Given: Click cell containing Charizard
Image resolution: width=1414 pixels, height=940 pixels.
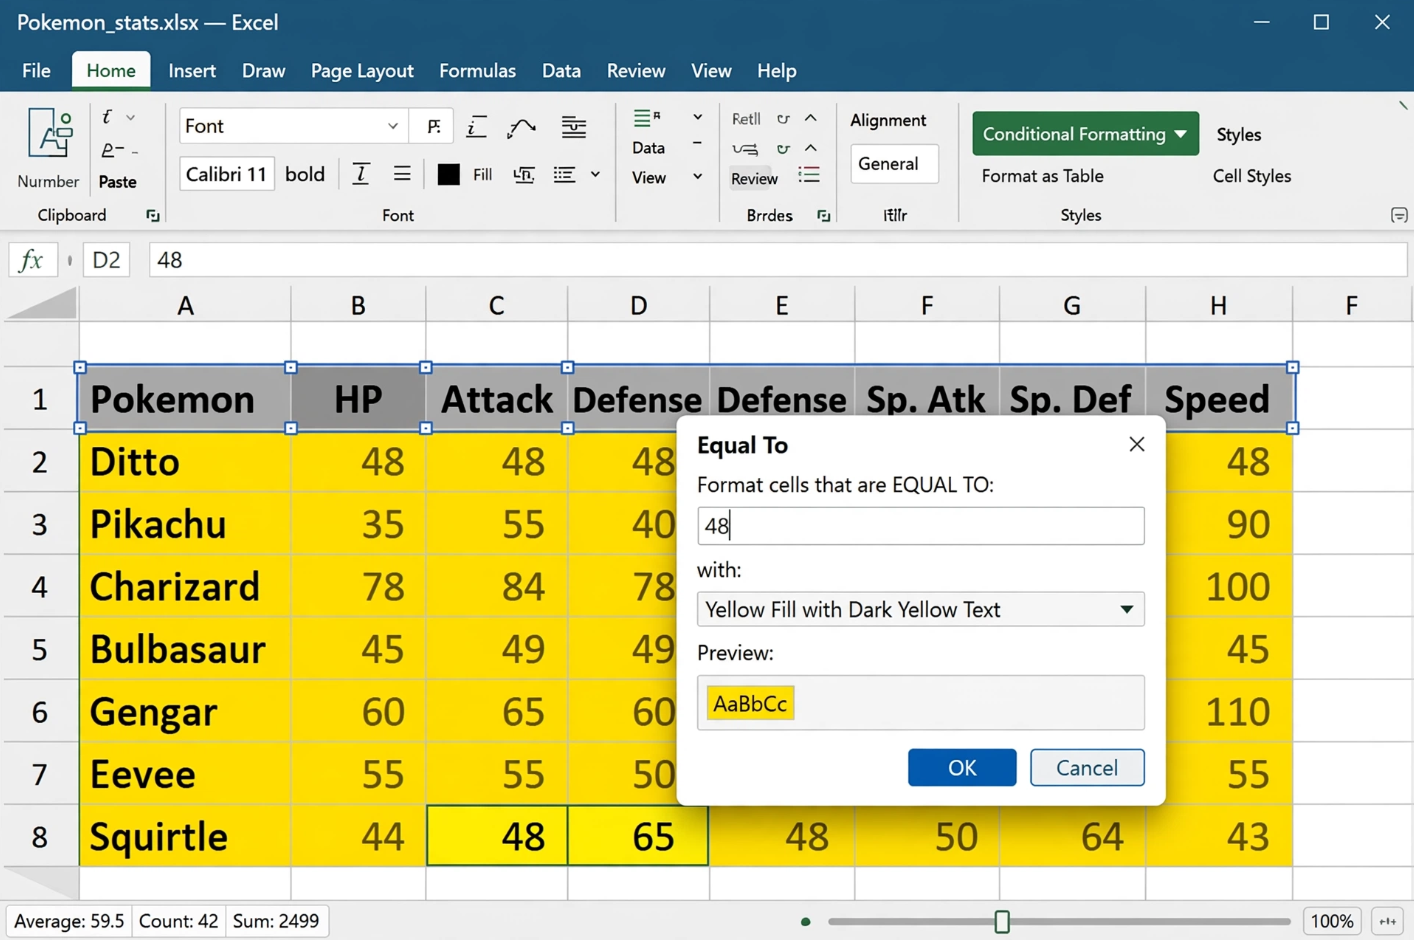Looking at the screenshot, I should [x=185, y=587].
